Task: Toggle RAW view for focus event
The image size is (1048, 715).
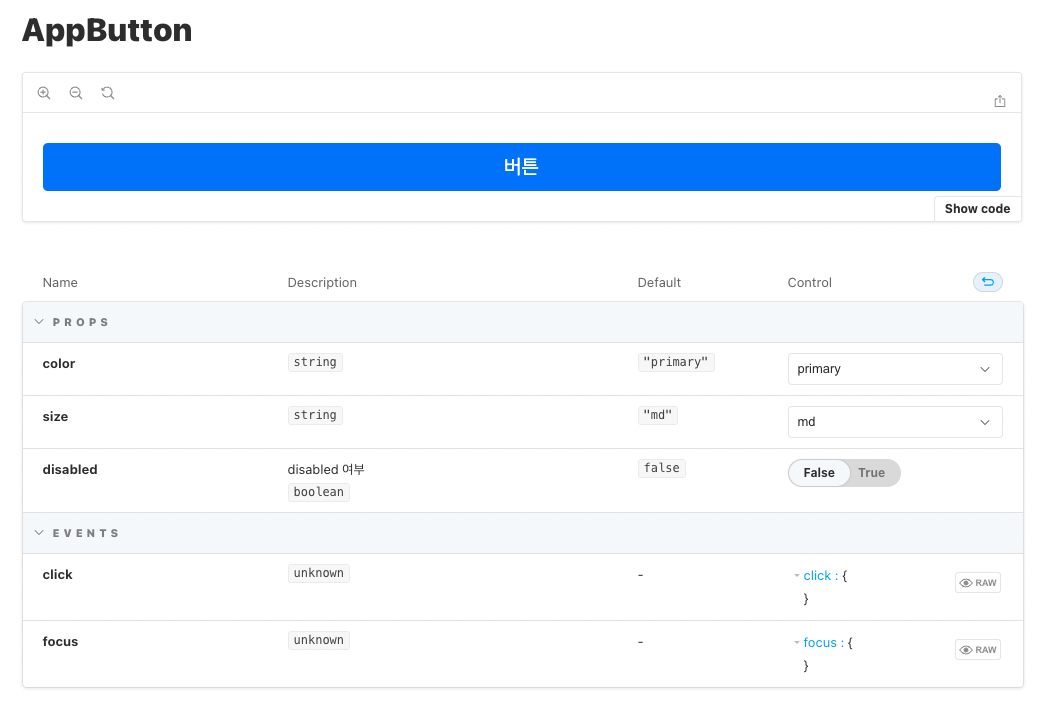Action: pyautogui.click(x=978, y=650)
